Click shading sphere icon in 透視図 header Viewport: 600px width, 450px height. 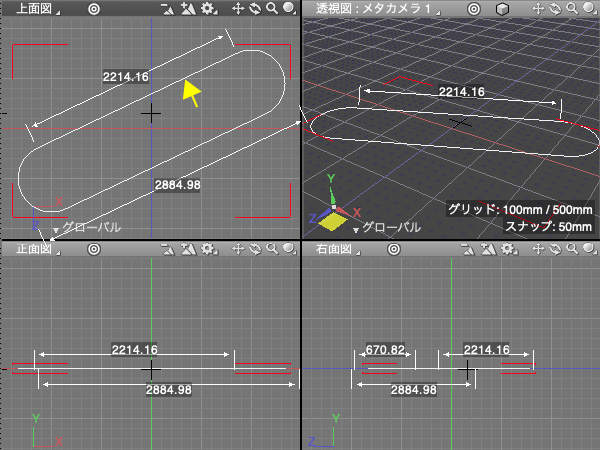tap(589, 8)
